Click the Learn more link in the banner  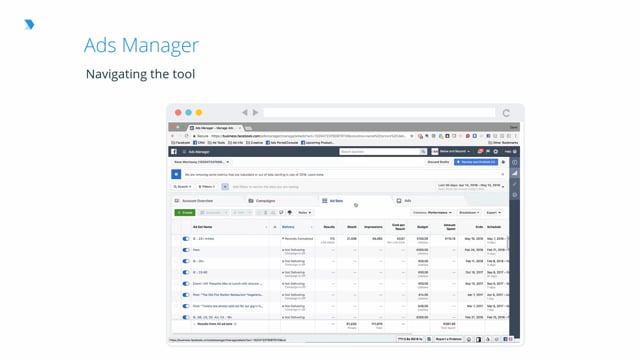point(316,175)
